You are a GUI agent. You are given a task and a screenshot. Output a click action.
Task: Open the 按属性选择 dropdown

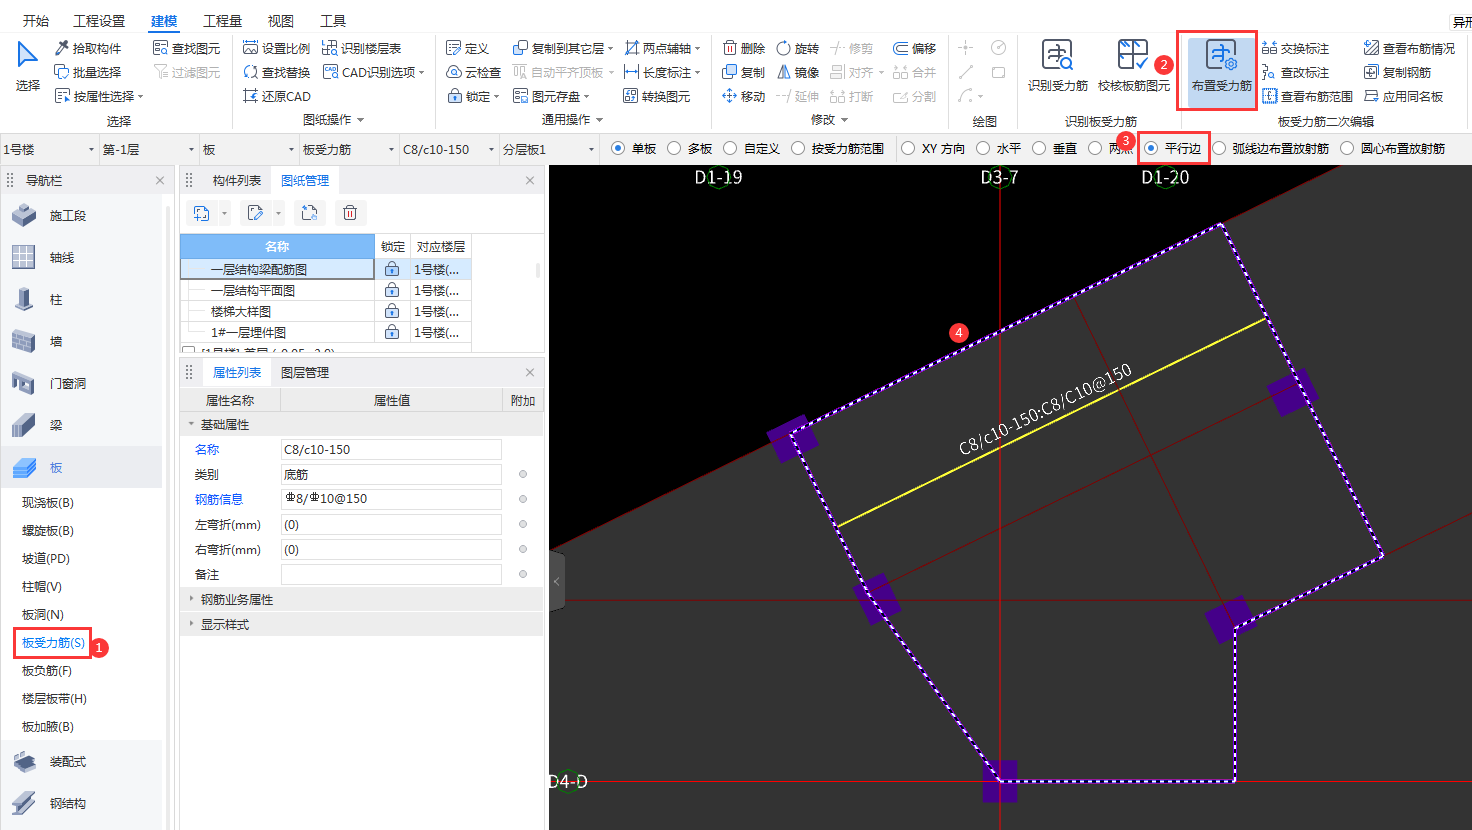(99, 96)
